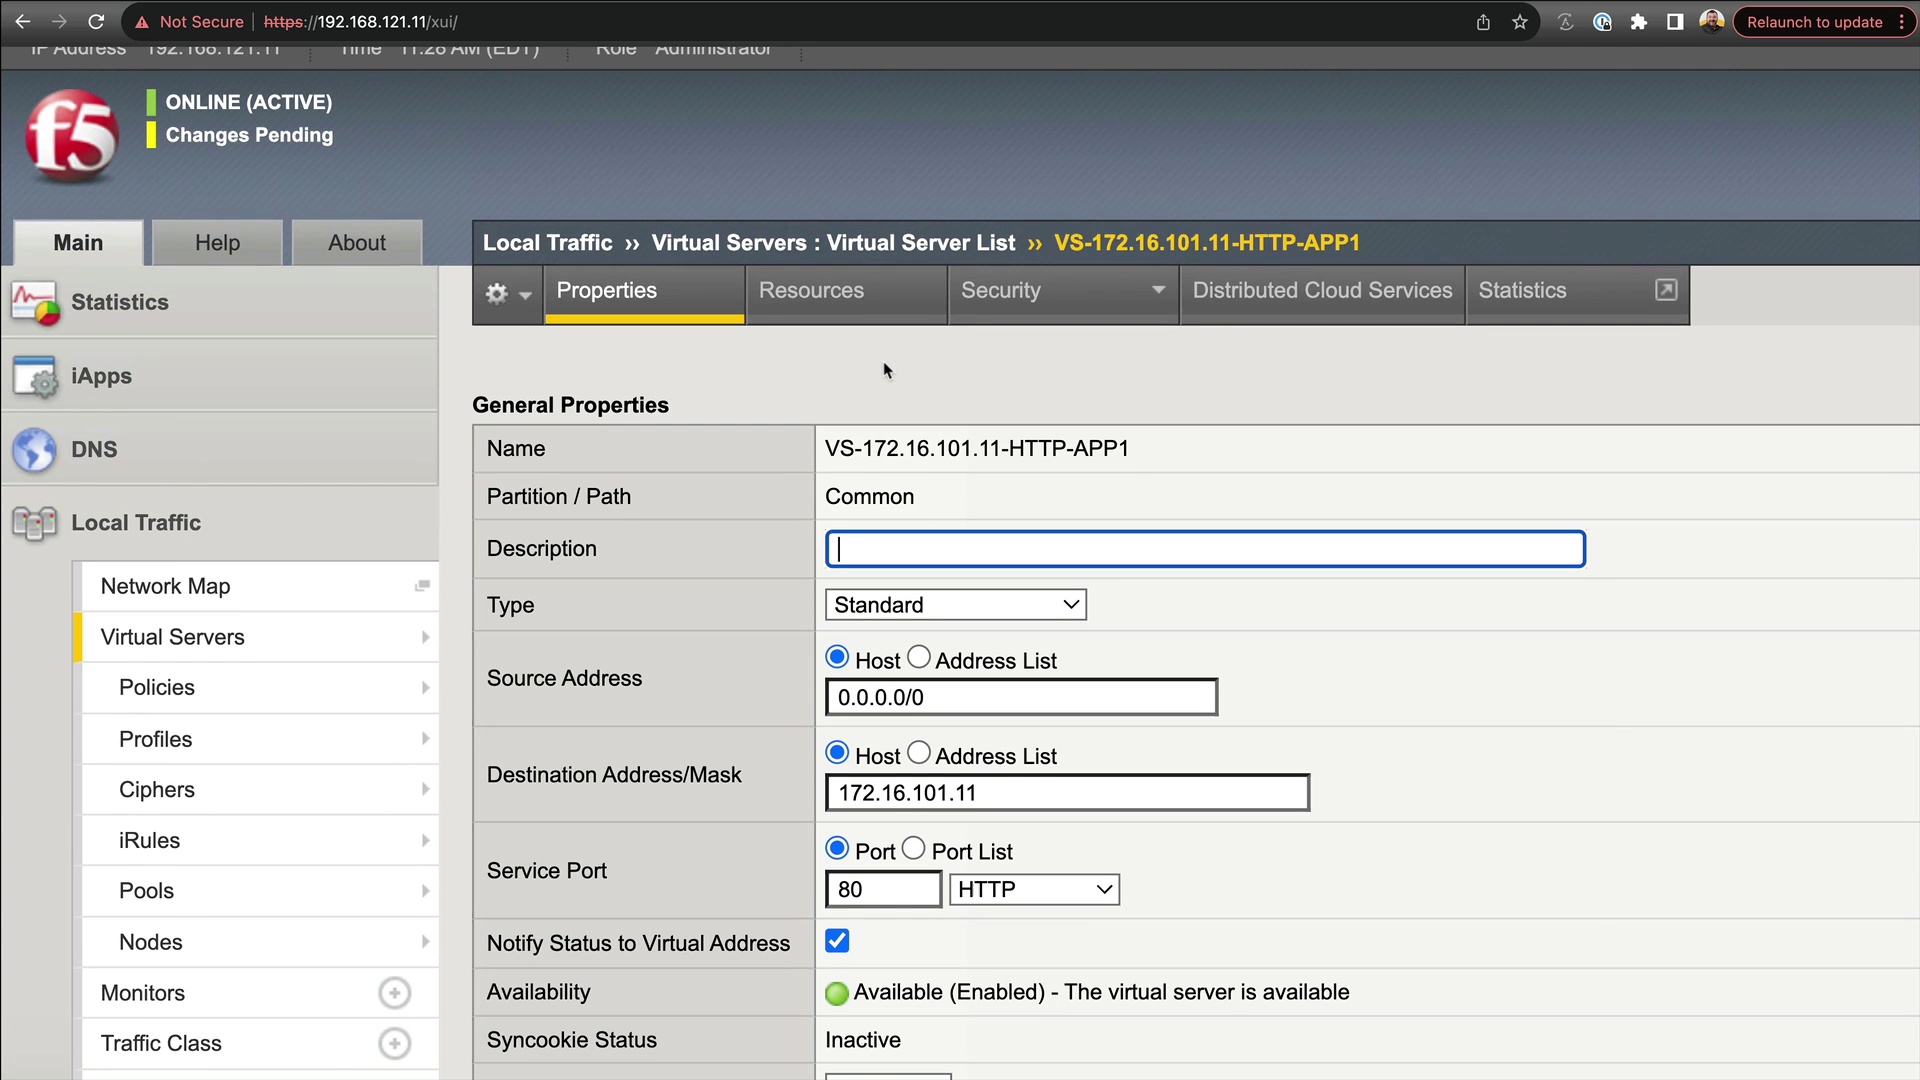
Task: Click into the Description text field
Action: [1205, 549]
